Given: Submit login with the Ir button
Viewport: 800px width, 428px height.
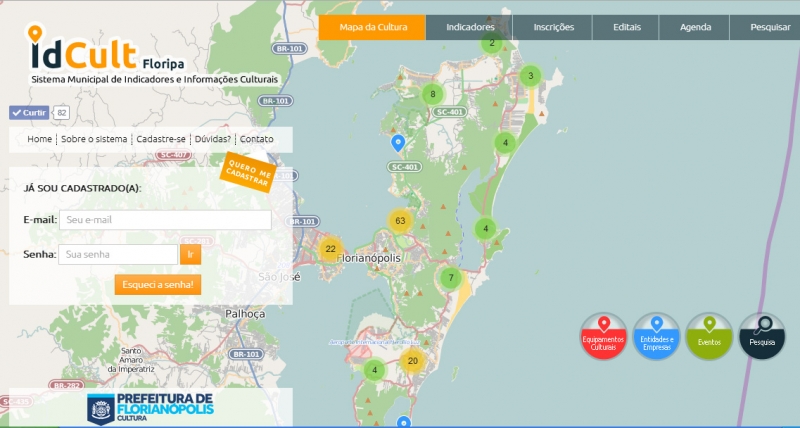Looking at the screenshot, I should click(x=190, y=255).
